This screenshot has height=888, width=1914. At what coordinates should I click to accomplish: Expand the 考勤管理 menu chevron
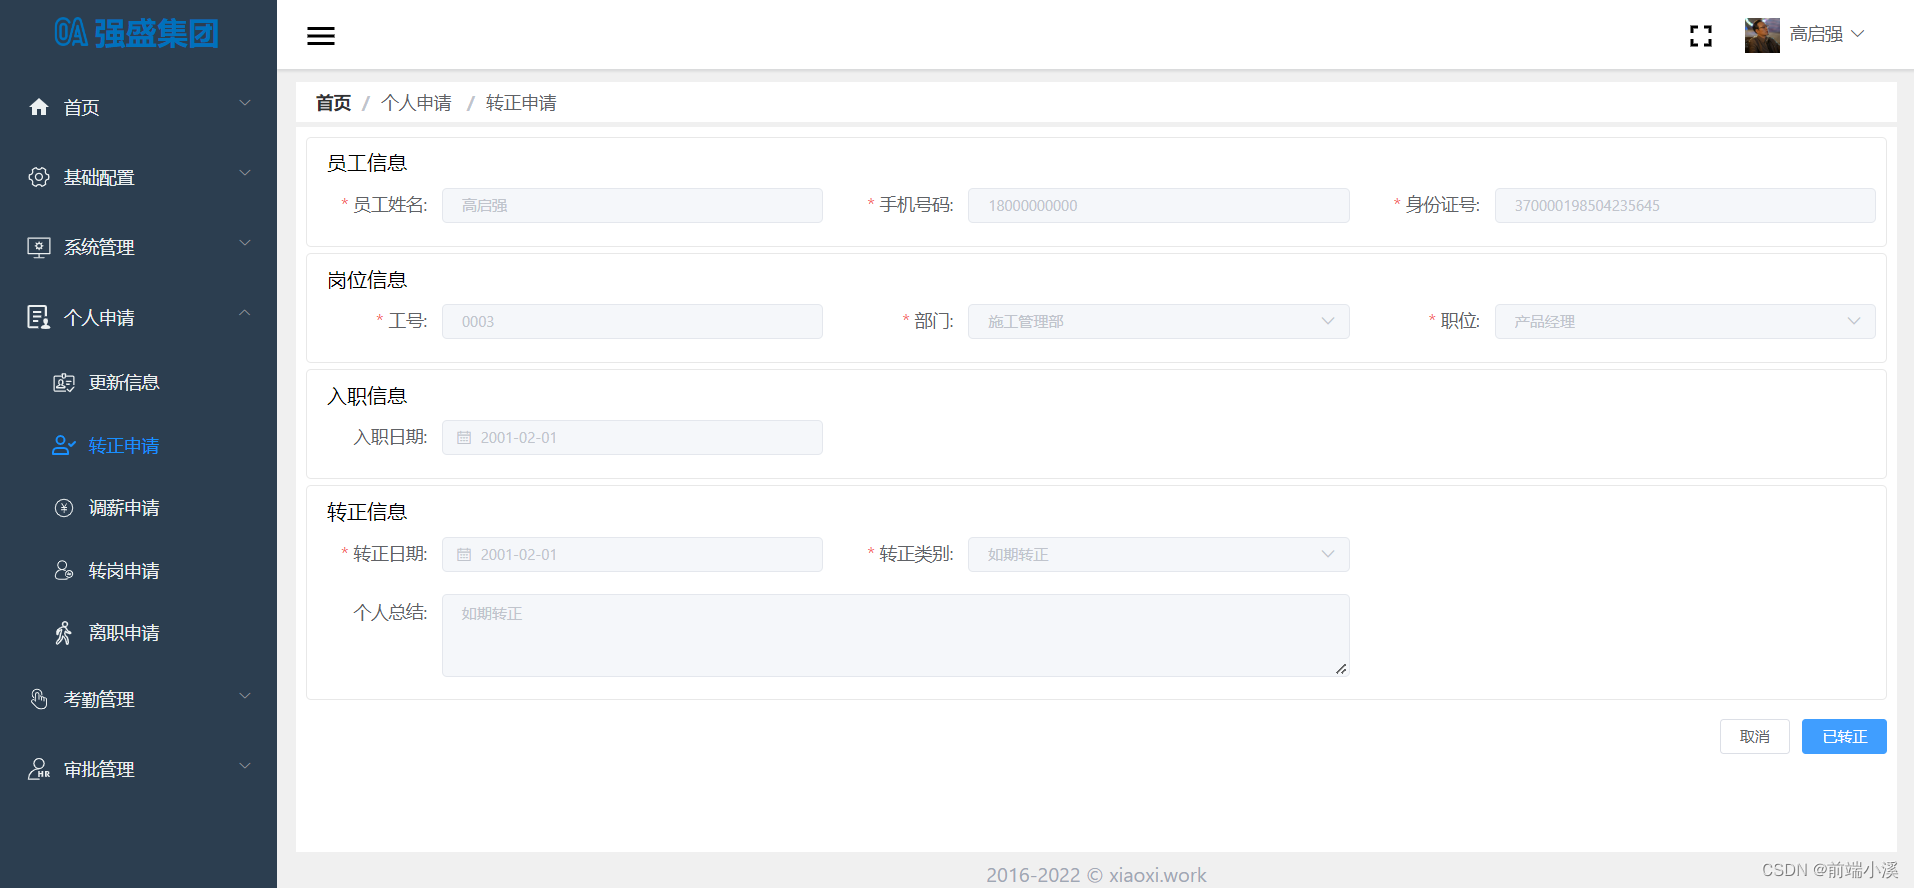click(245, 696)
